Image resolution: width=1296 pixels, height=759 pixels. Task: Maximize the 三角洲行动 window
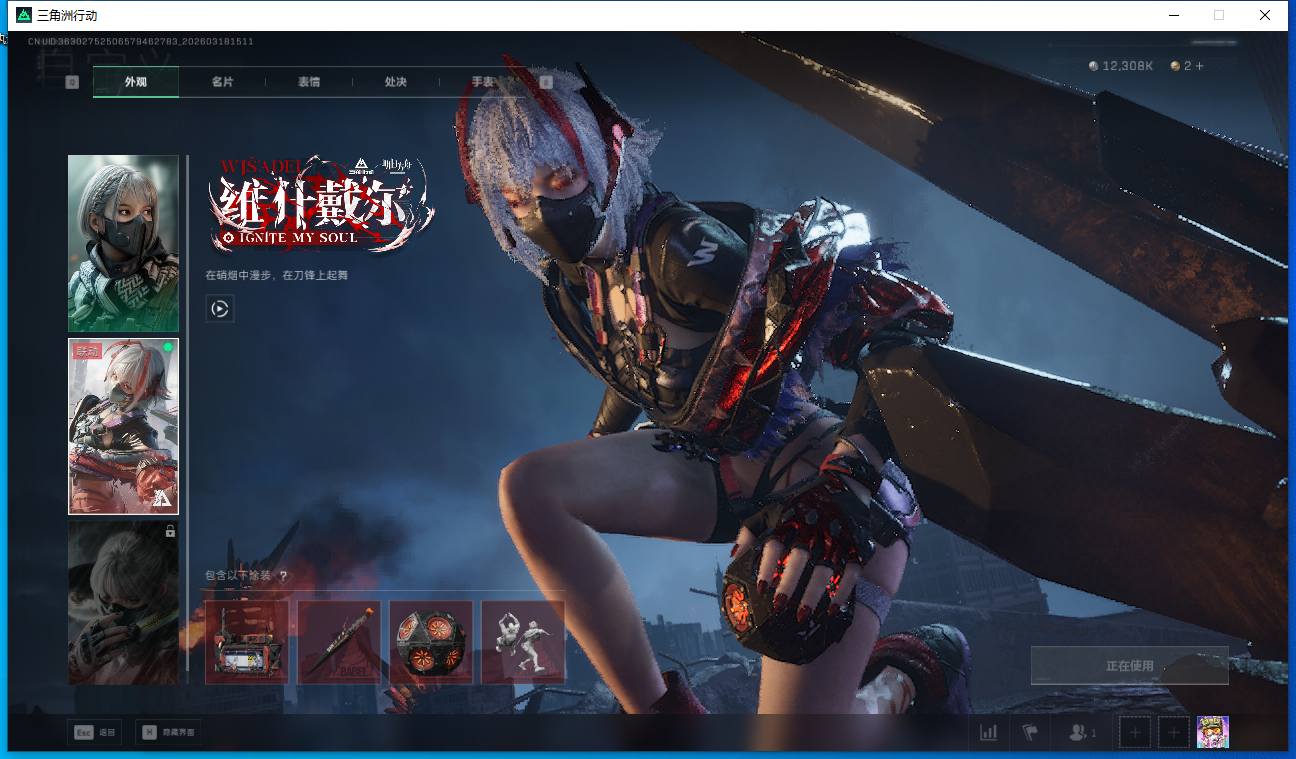pyautogui.click(x=1219, y=15)
